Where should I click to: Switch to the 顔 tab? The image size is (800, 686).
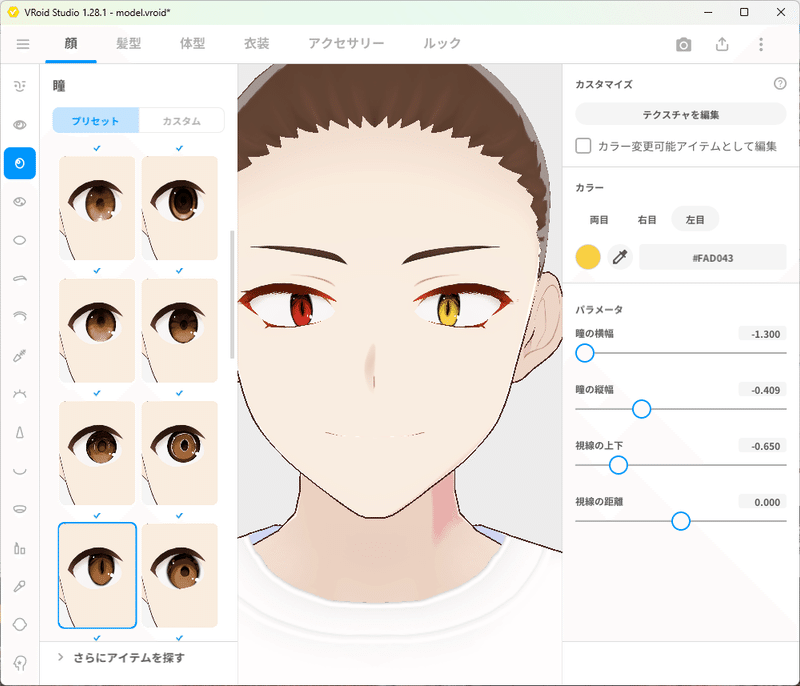pyautogui.click(x=71, y=44)
